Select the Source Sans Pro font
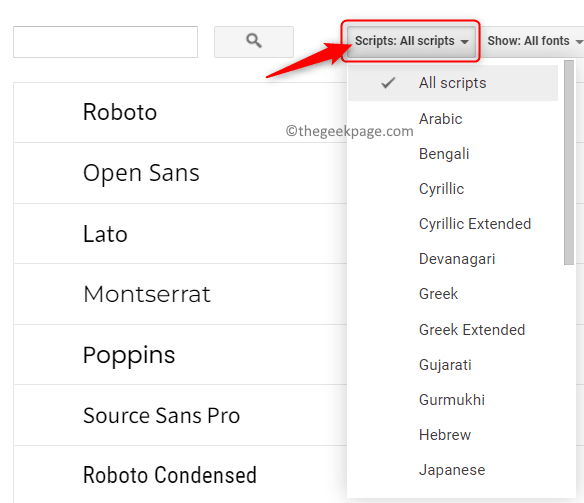The width and height of the screenshot is (584, 503). point(180,415)
